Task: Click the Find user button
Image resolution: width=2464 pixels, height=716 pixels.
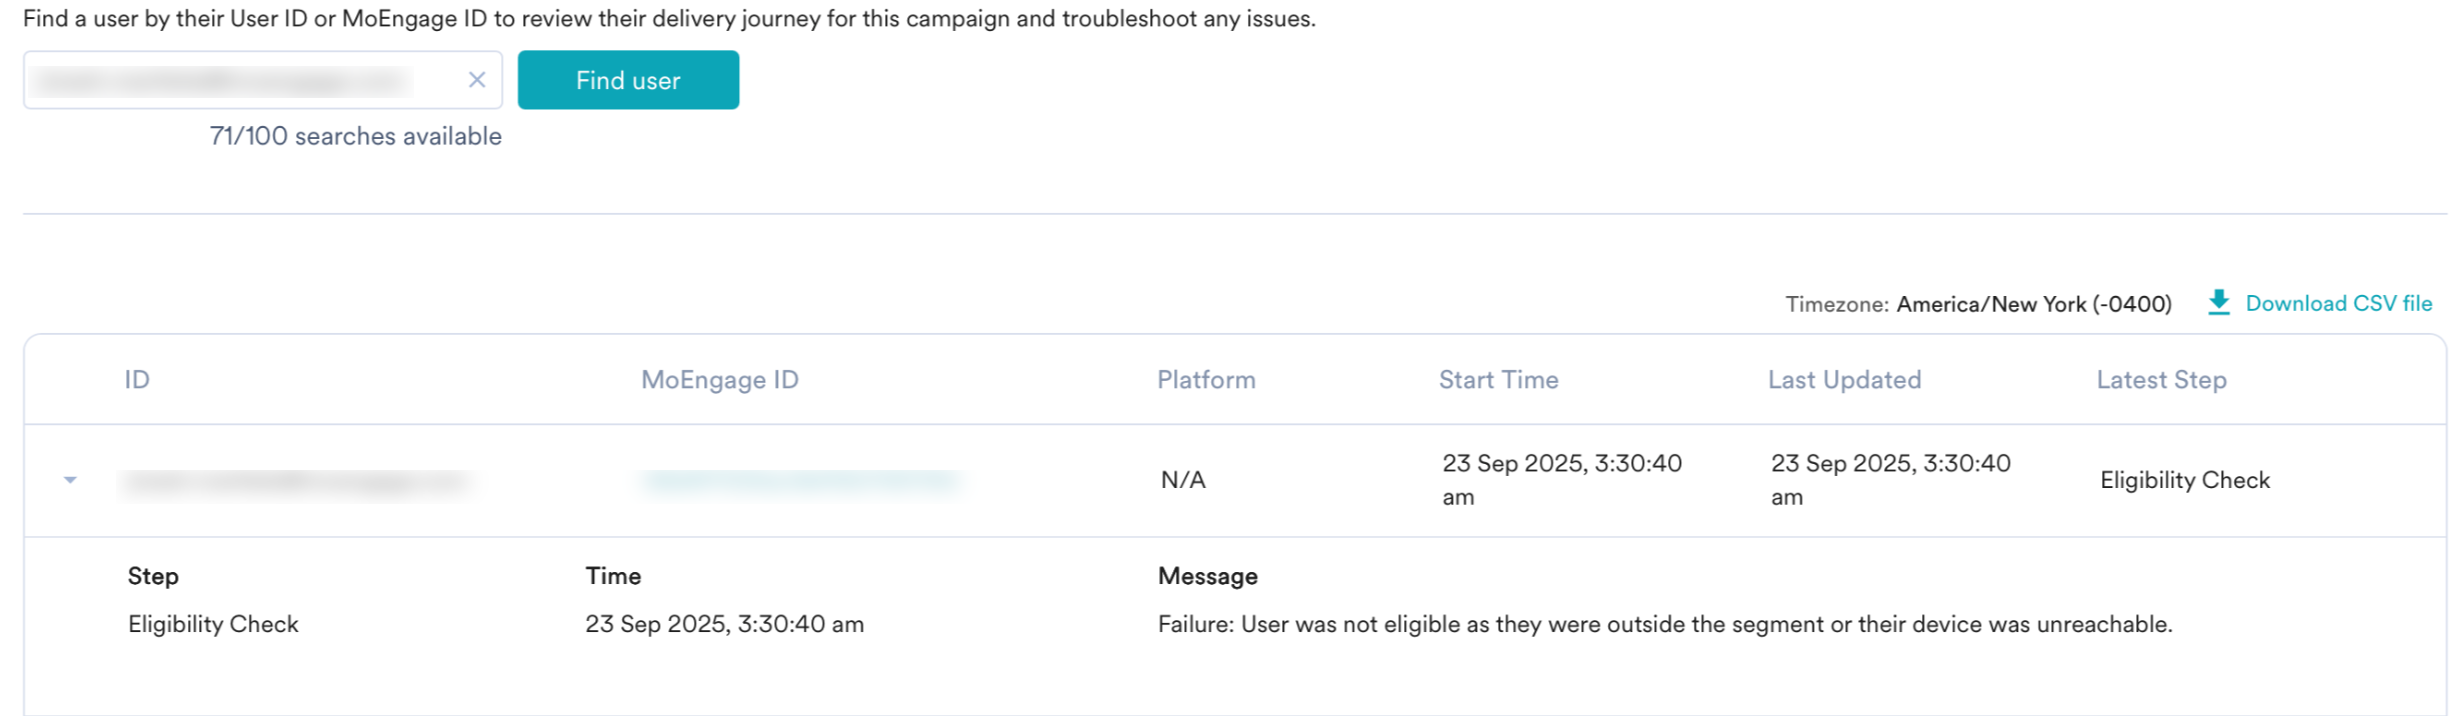Action: (x=628, y=80)
